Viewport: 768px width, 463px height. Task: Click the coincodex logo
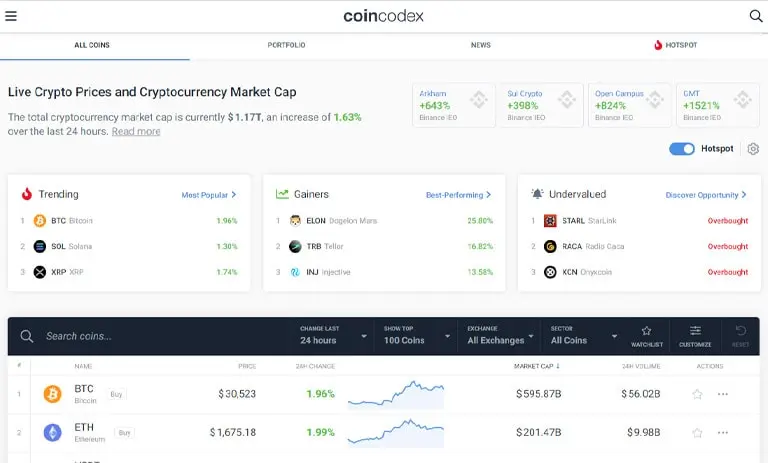(383, 16)
